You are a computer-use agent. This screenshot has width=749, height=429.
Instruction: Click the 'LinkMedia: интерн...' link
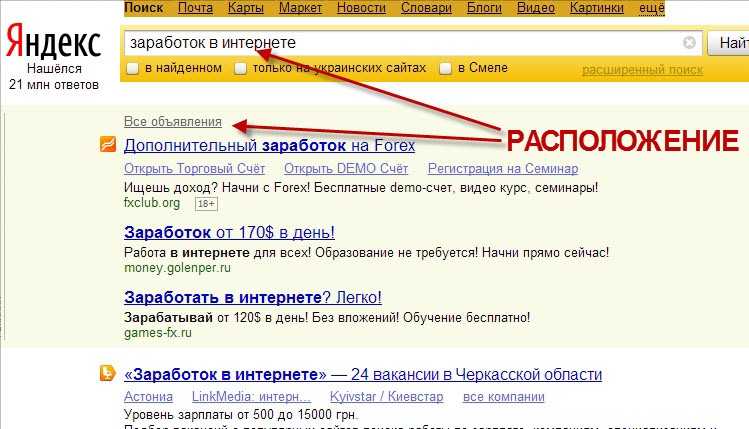(x=251, y=397)
